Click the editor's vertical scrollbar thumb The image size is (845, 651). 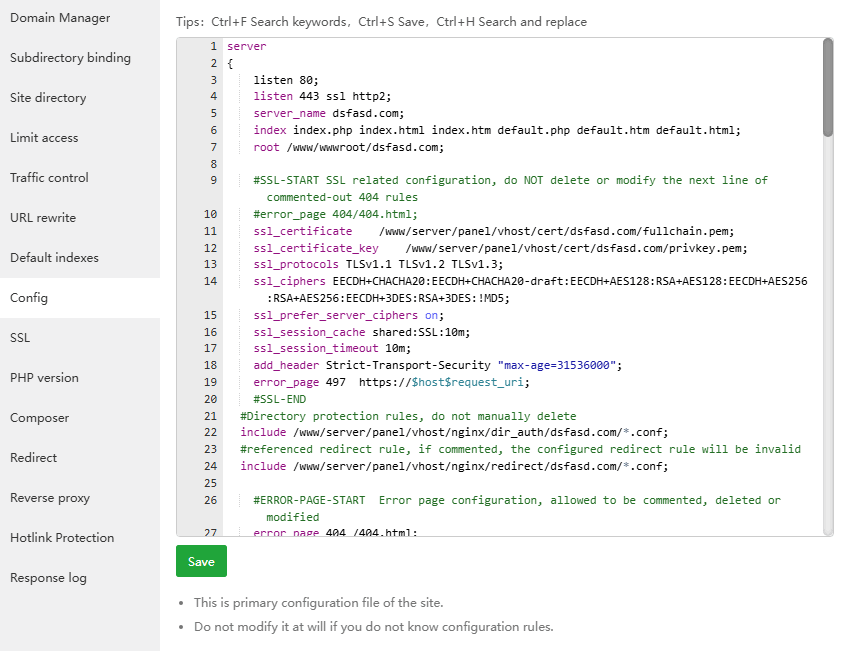(828, 88)
